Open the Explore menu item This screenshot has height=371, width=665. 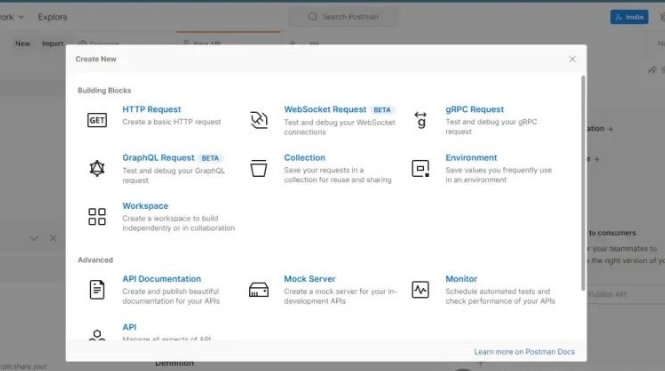click(x=53, y=17)
